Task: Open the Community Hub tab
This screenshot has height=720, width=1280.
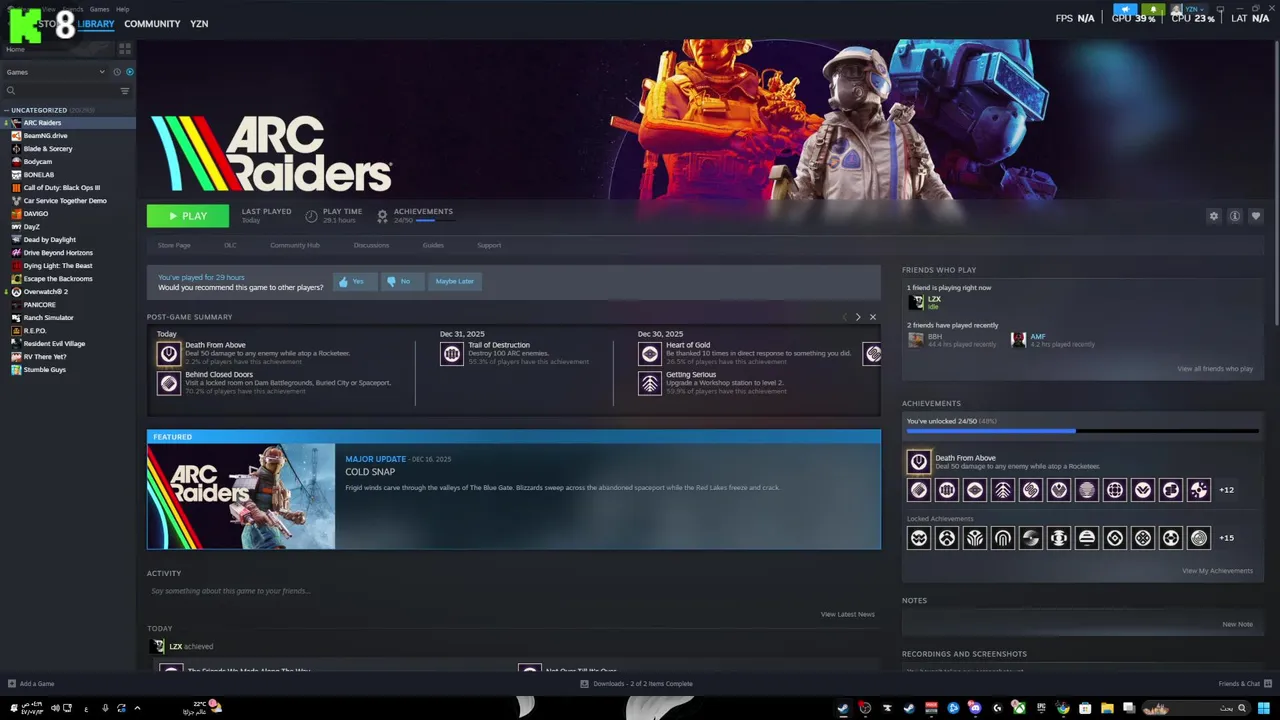Action: tap(295, 245)
